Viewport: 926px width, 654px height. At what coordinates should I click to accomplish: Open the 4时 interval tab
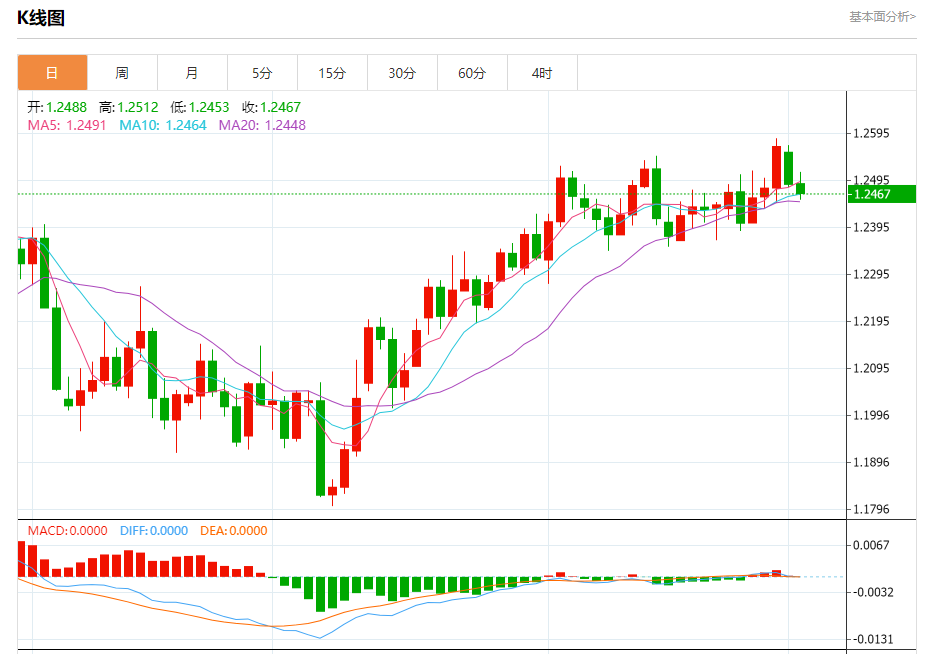[542, 73]
